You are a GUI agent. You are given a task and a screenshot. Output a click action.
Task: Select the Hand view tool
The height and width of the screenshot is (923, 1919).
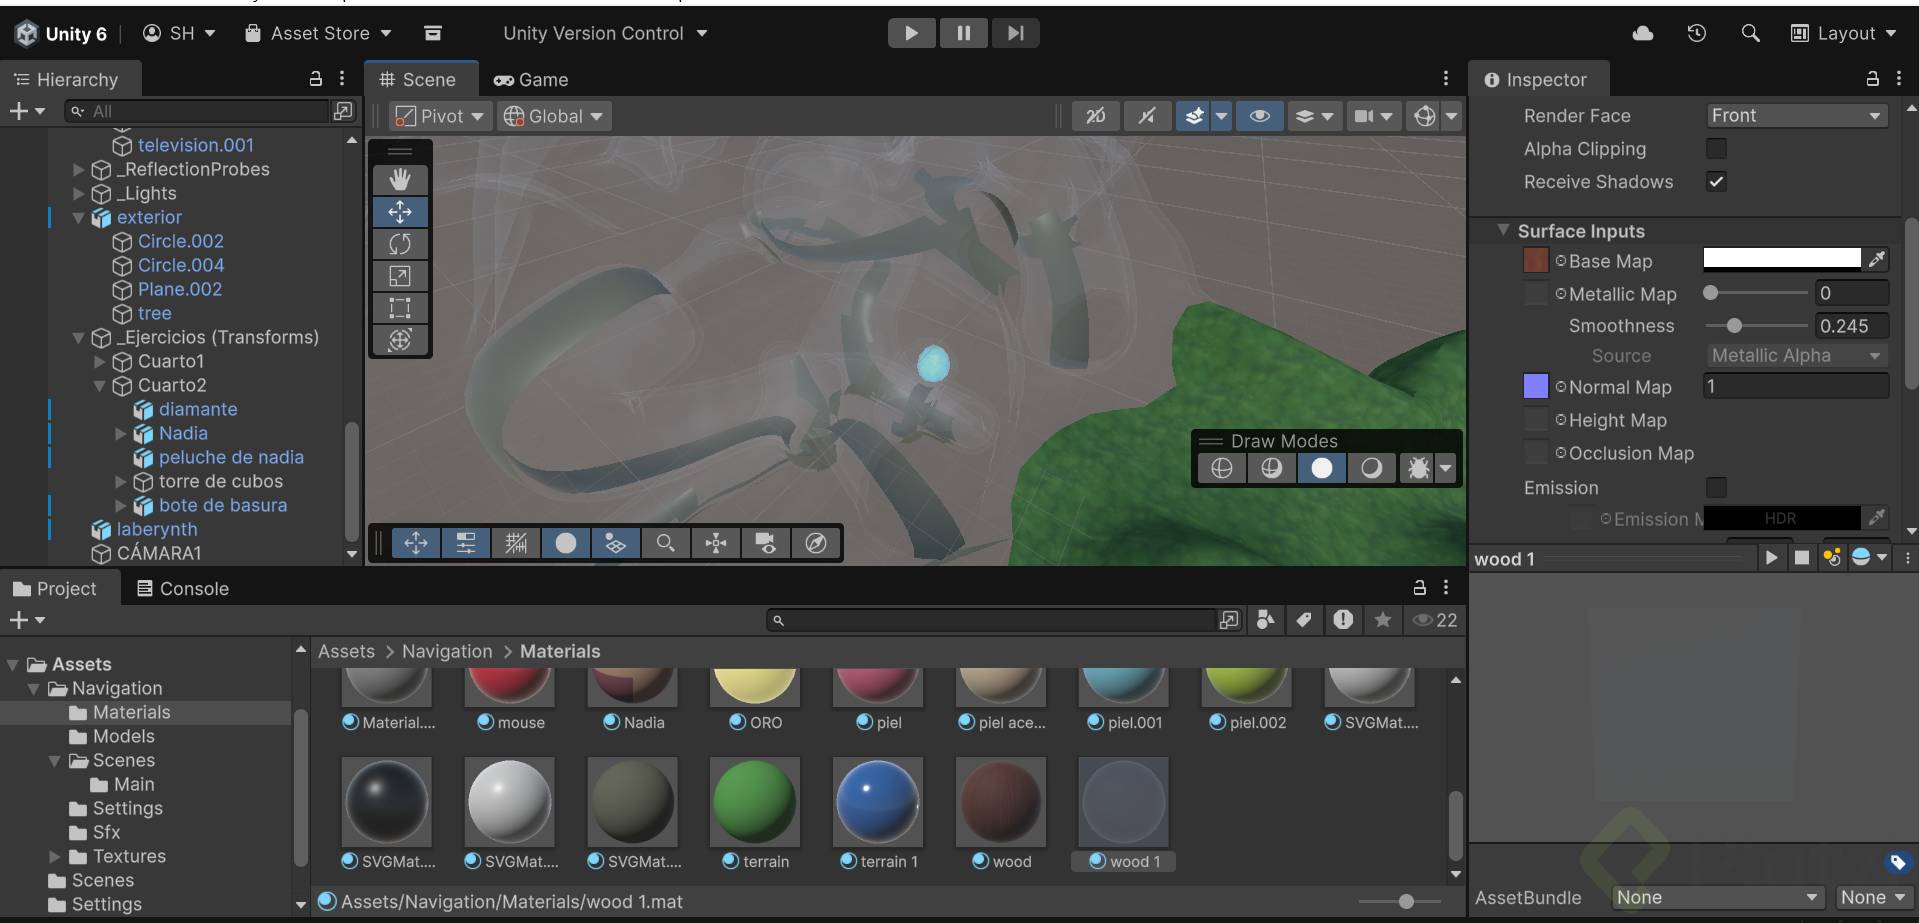pos(400,180)
